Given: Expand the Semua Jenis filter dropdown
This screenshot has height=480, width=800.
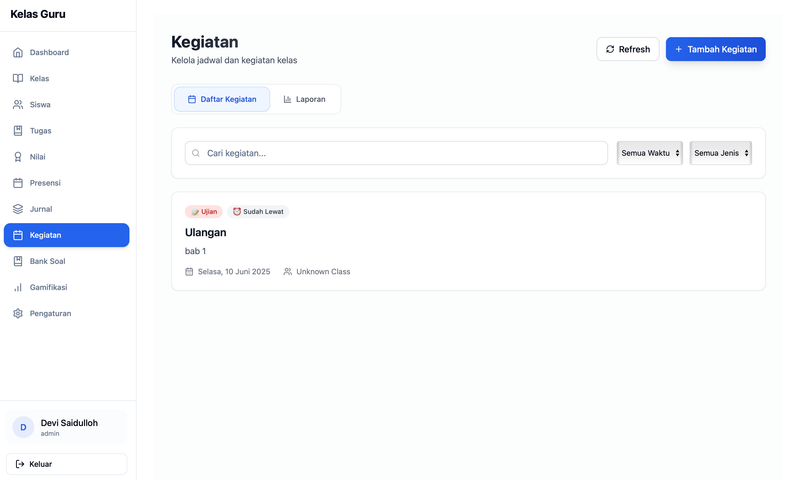Looking at the screenshot, I should click(720, 153).
